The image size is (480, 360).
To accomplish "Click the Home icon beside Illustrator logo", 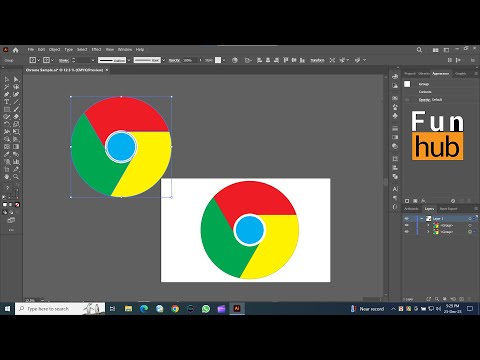I will [x=15, y=50].
